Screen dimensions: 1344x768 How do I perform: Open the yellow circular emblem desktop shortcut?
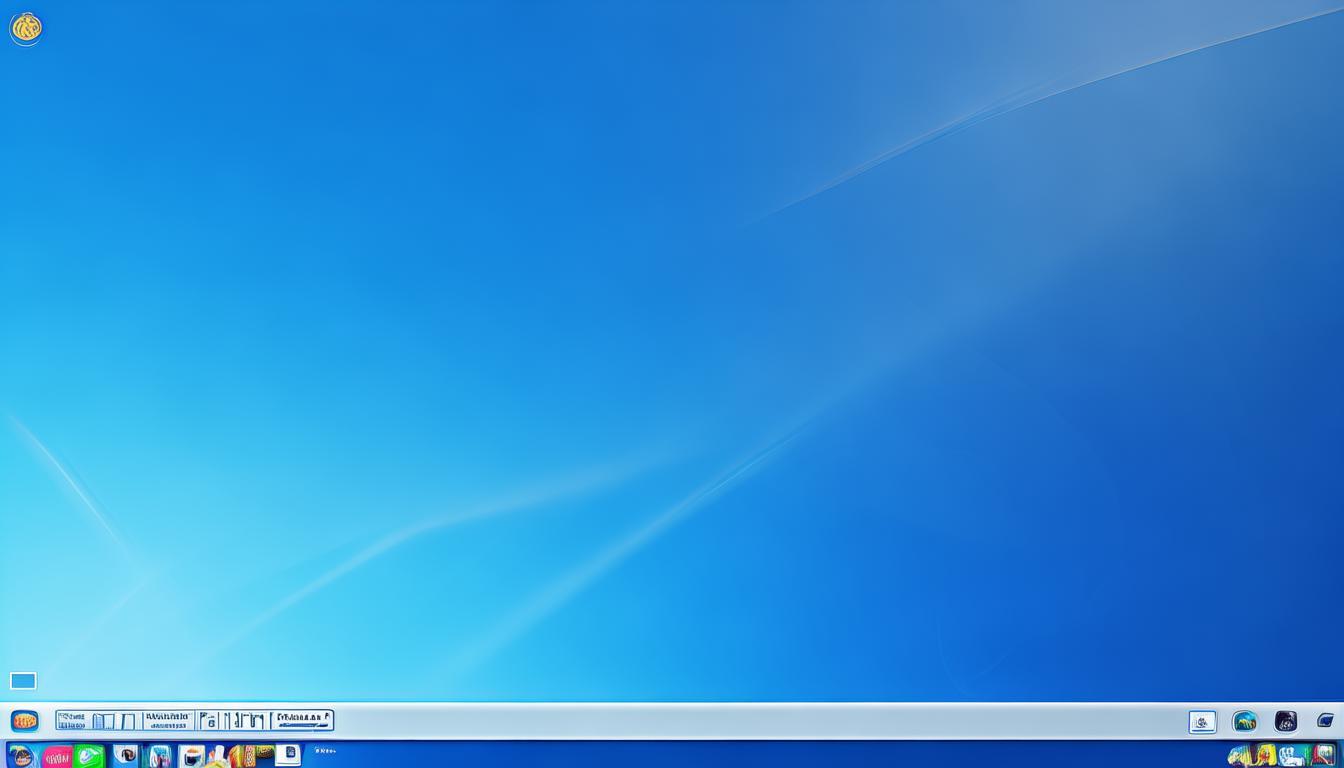pyautogui.click(x=25, y=28)
